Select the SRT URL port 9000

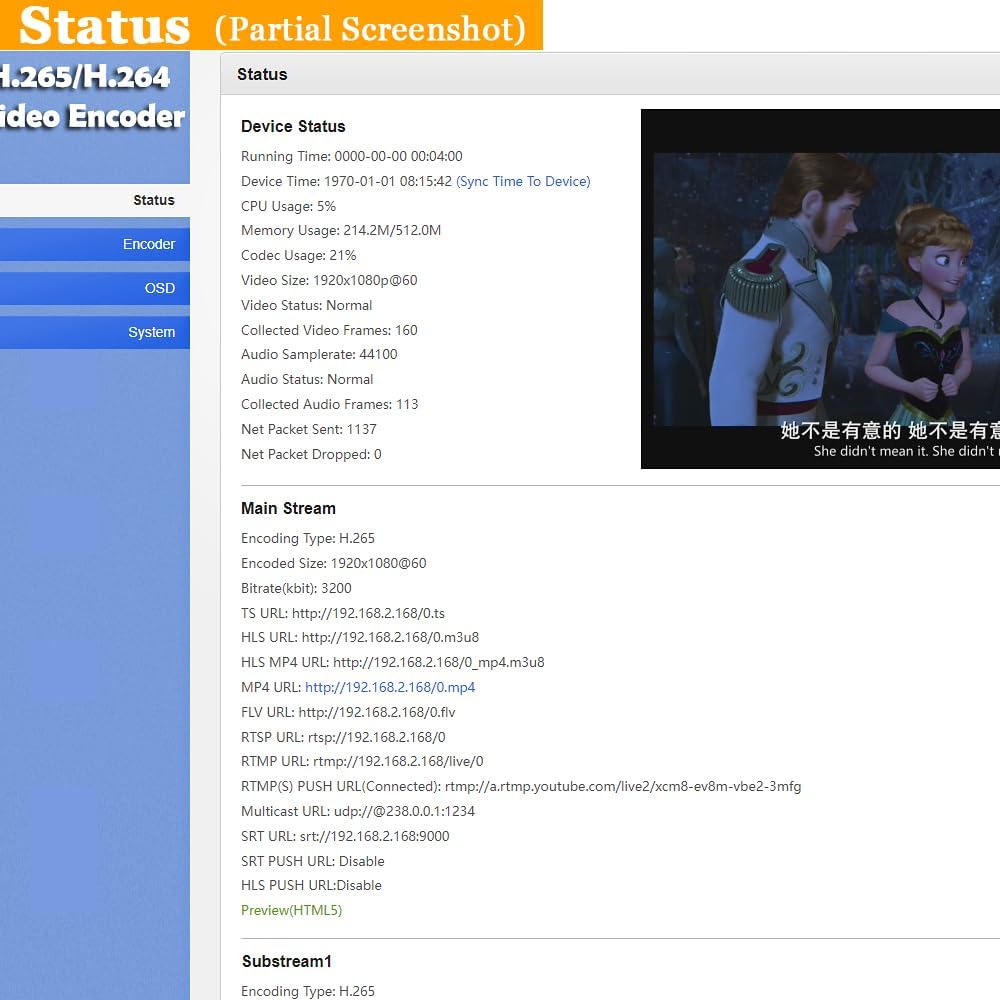pyautogui.click(x=344, y=836)
